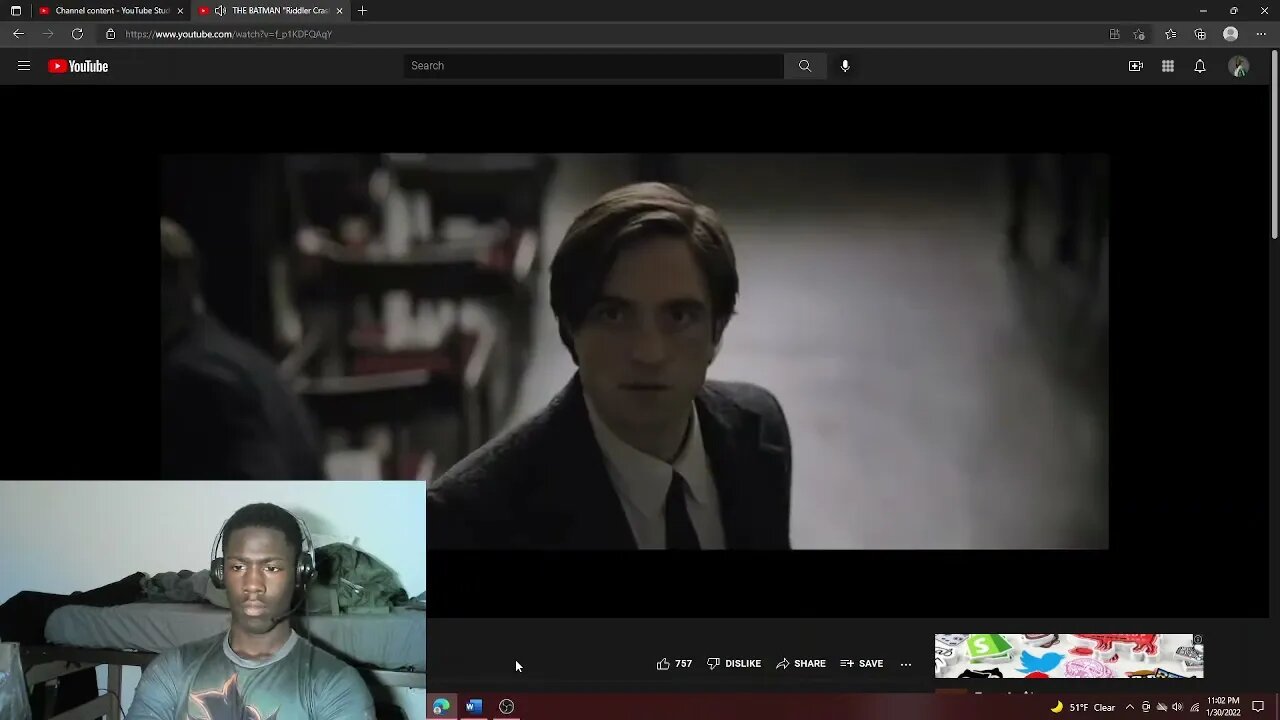Click the Batman video player
1280x720 pixels.
634,351
